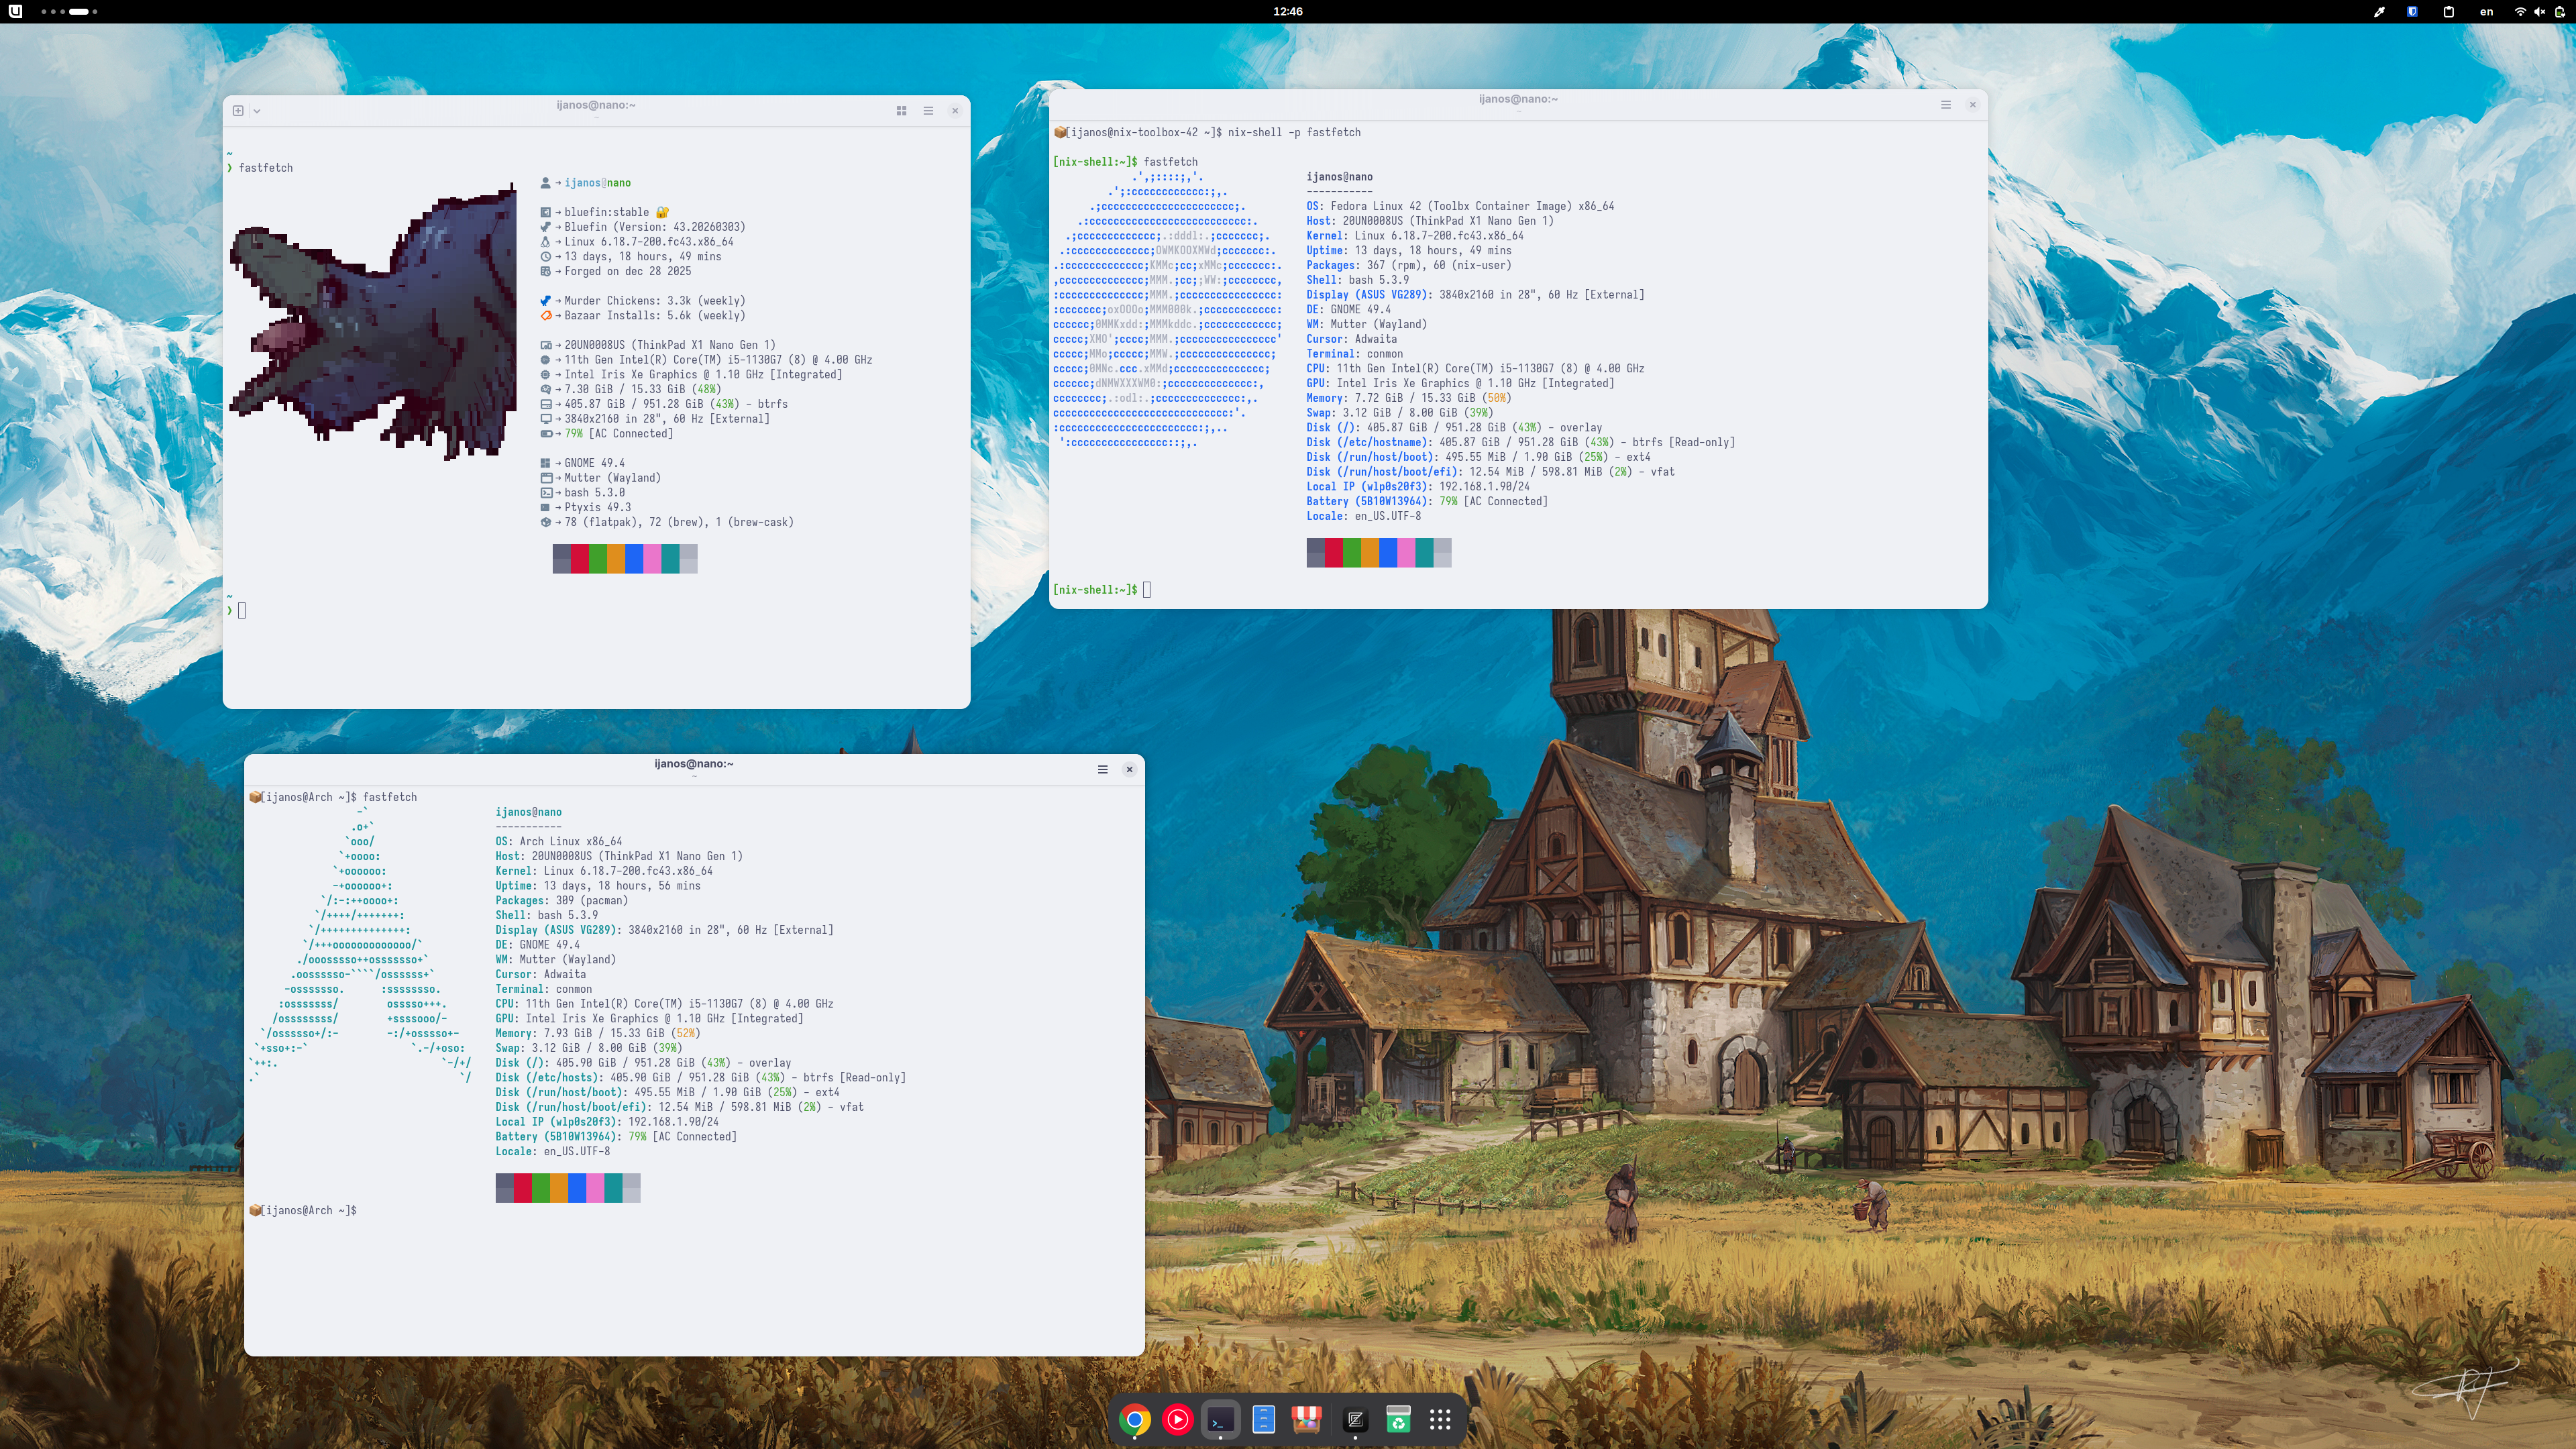This screenshot has width=2576, height=1449.
Task: Open the Arch terminal window hamburger menu
Action: [1102, 769]
